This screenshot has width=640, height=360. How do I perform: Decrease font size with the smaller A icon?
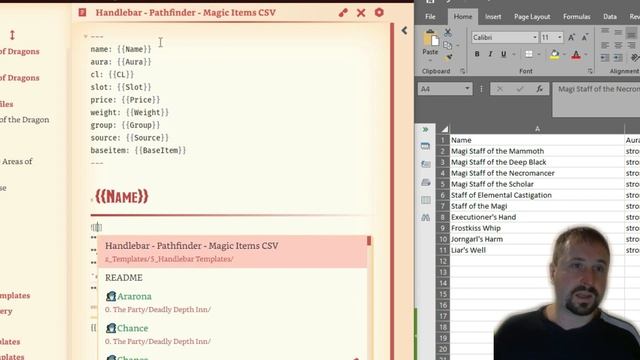point(585,38)
